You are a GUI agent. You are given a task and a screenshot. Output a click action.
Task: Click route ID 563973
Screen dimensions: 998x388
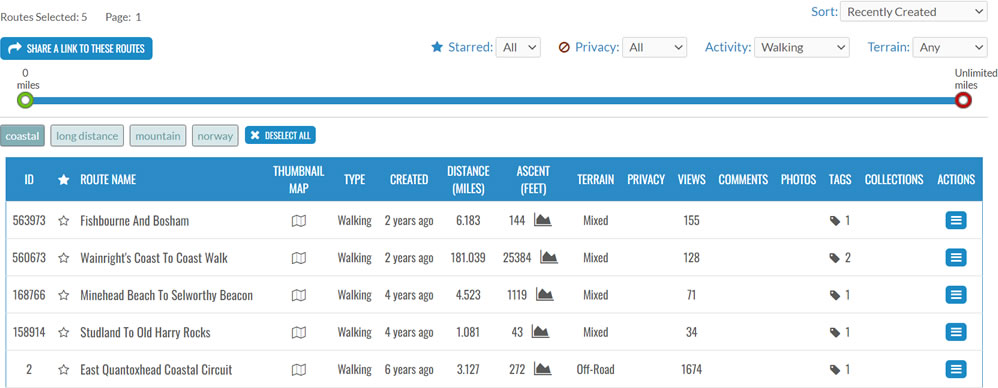click(x=29, y=221)
